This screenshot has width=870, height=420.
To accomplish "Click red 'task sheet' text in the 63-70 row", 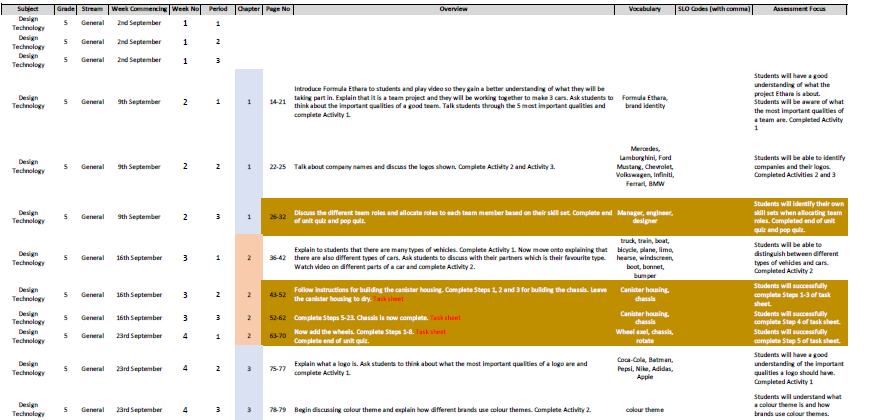I will (432, 331).
